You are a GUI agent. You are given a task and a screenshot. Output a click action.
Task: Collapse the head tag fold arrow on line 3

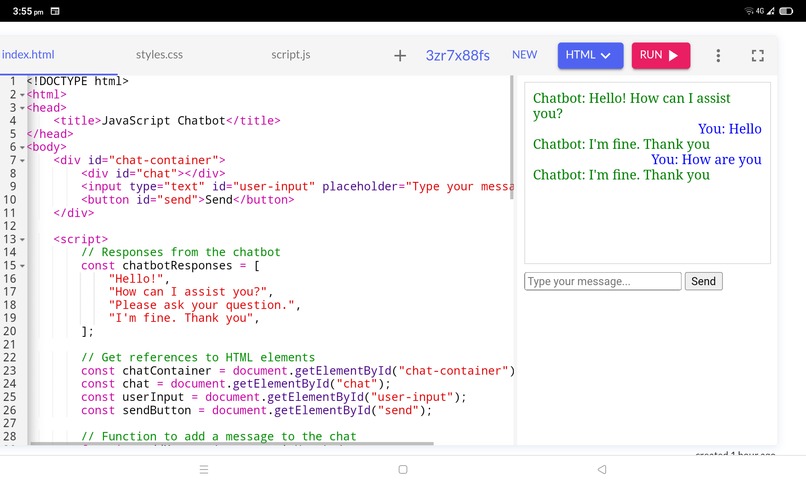[22, 108]
